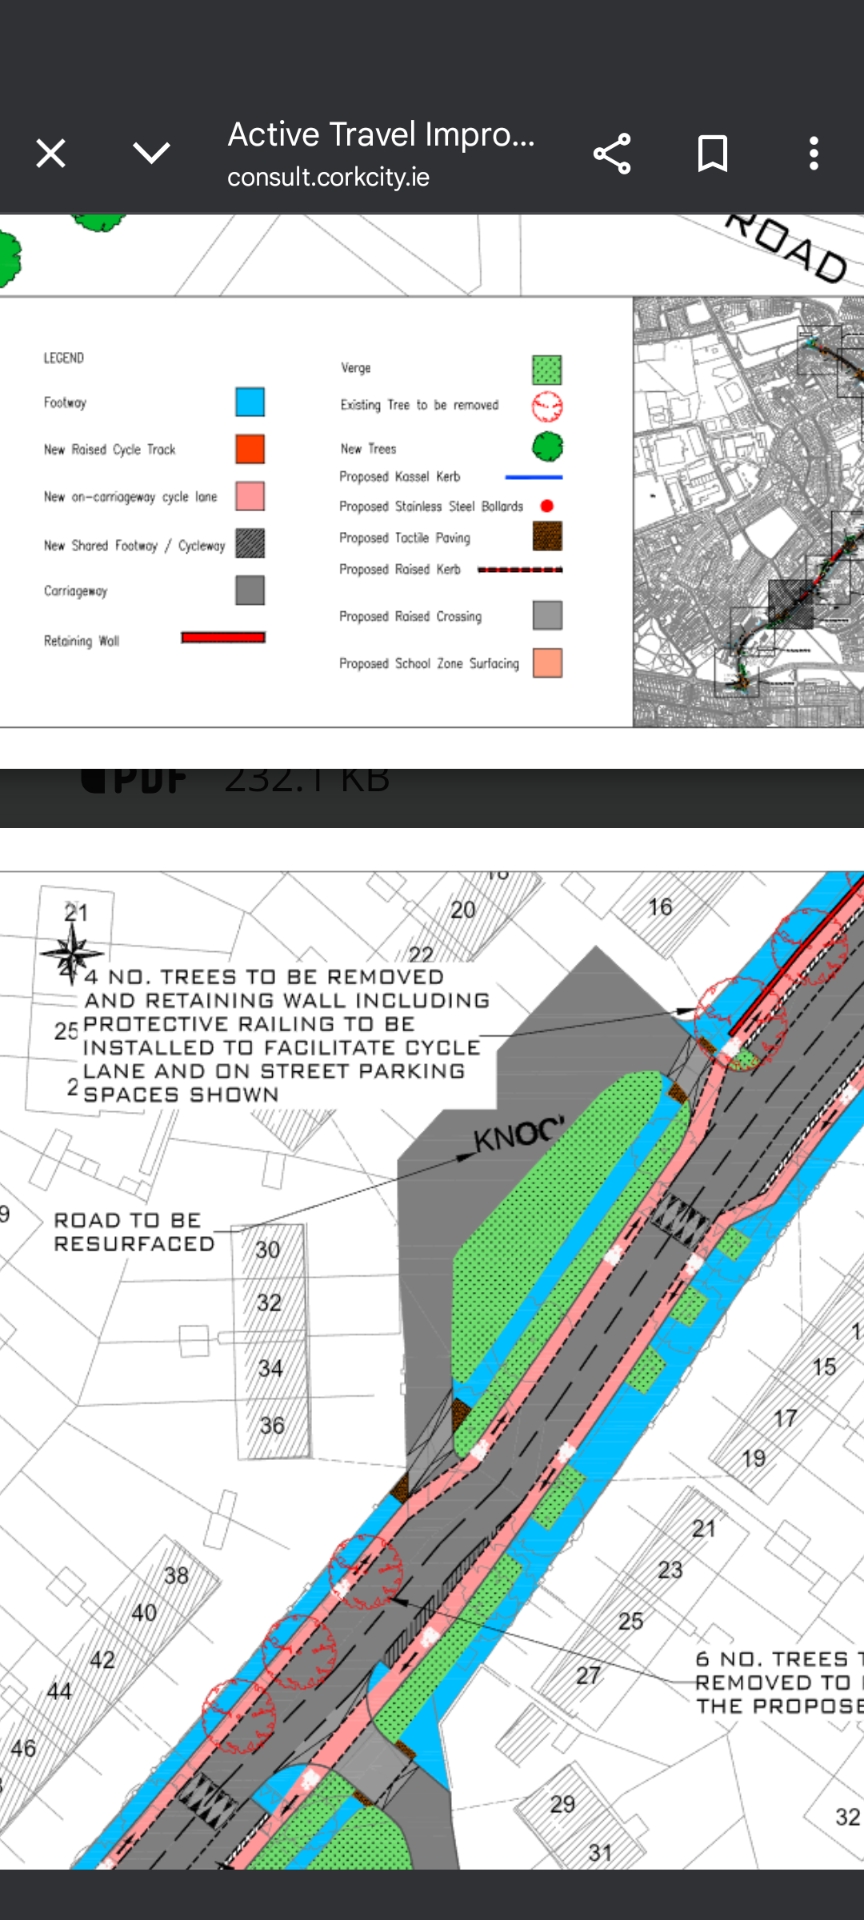
Task: Click the Existing Tree to be removed symbol
Action: pos(547,406)
